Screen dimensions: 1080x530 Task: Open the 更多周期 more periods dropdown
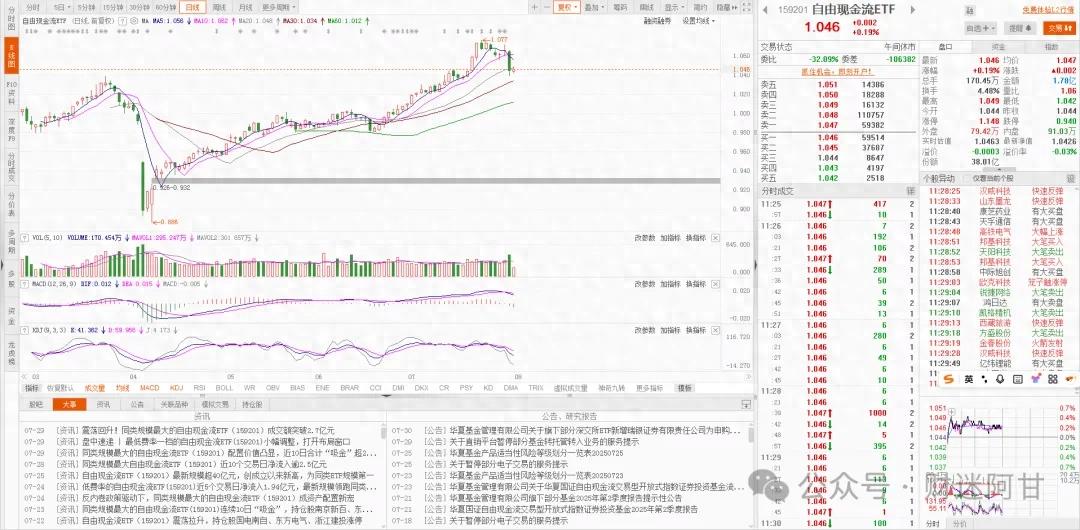click(x=277, y=7)
